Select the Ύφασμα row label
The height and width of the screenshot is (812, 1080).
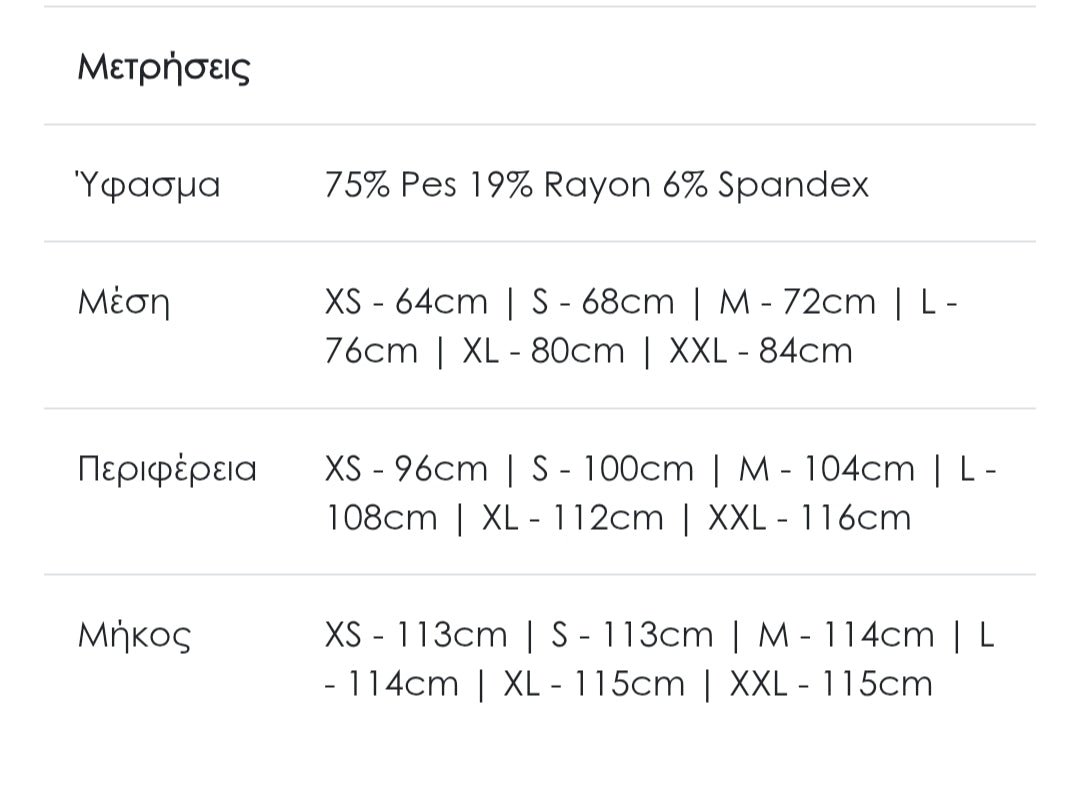pos(149,185)
